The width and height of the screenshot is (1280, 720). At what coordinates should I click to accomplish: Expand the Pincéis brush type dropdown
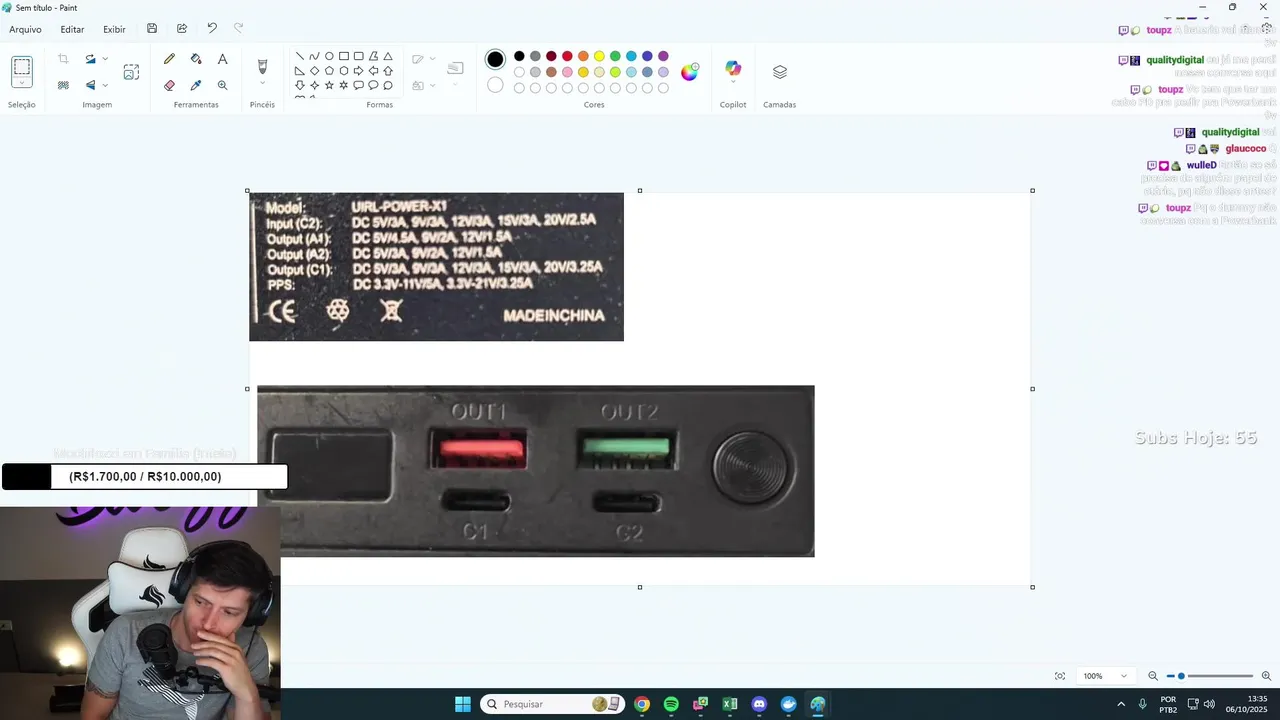pyautogui.click(x=262, y=85)
